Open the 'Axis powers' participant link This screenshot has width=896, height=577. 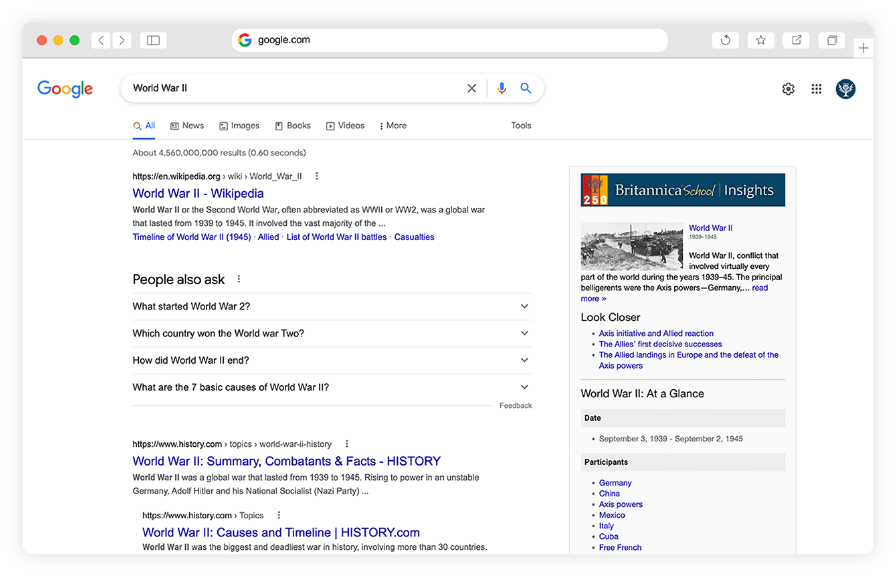click(621, 504)
